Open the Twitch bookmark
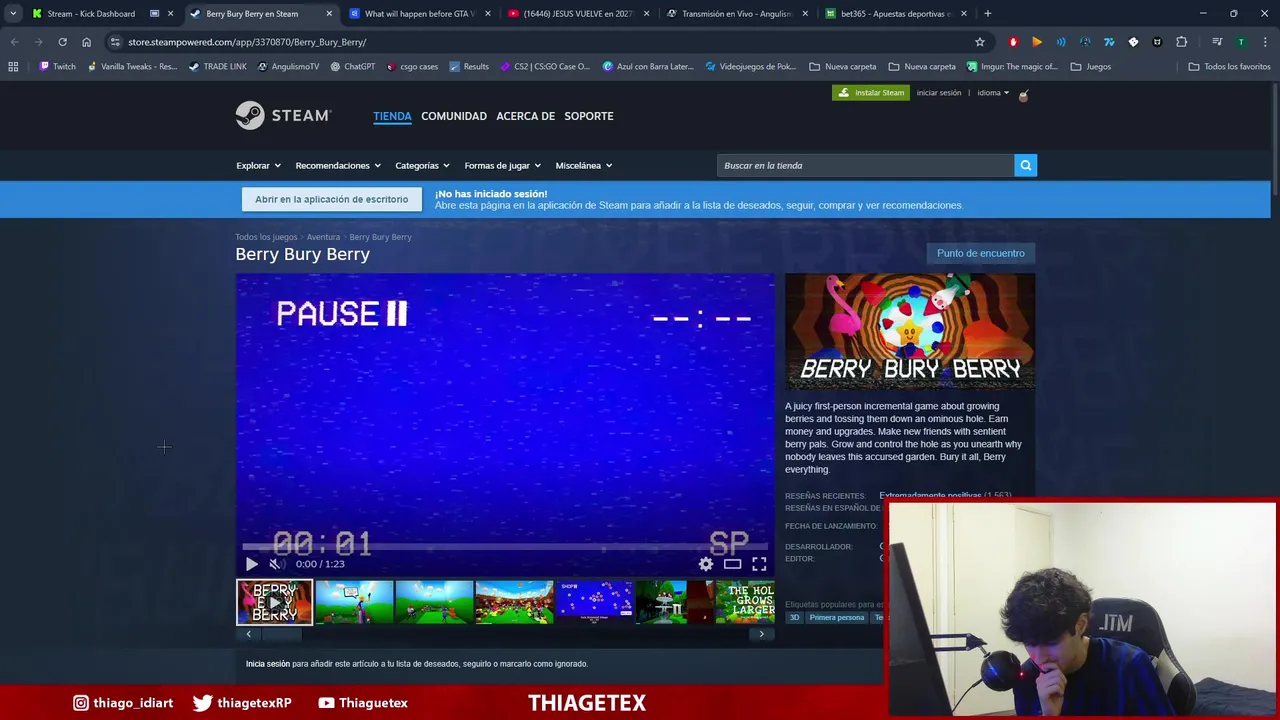 point(57,67)
